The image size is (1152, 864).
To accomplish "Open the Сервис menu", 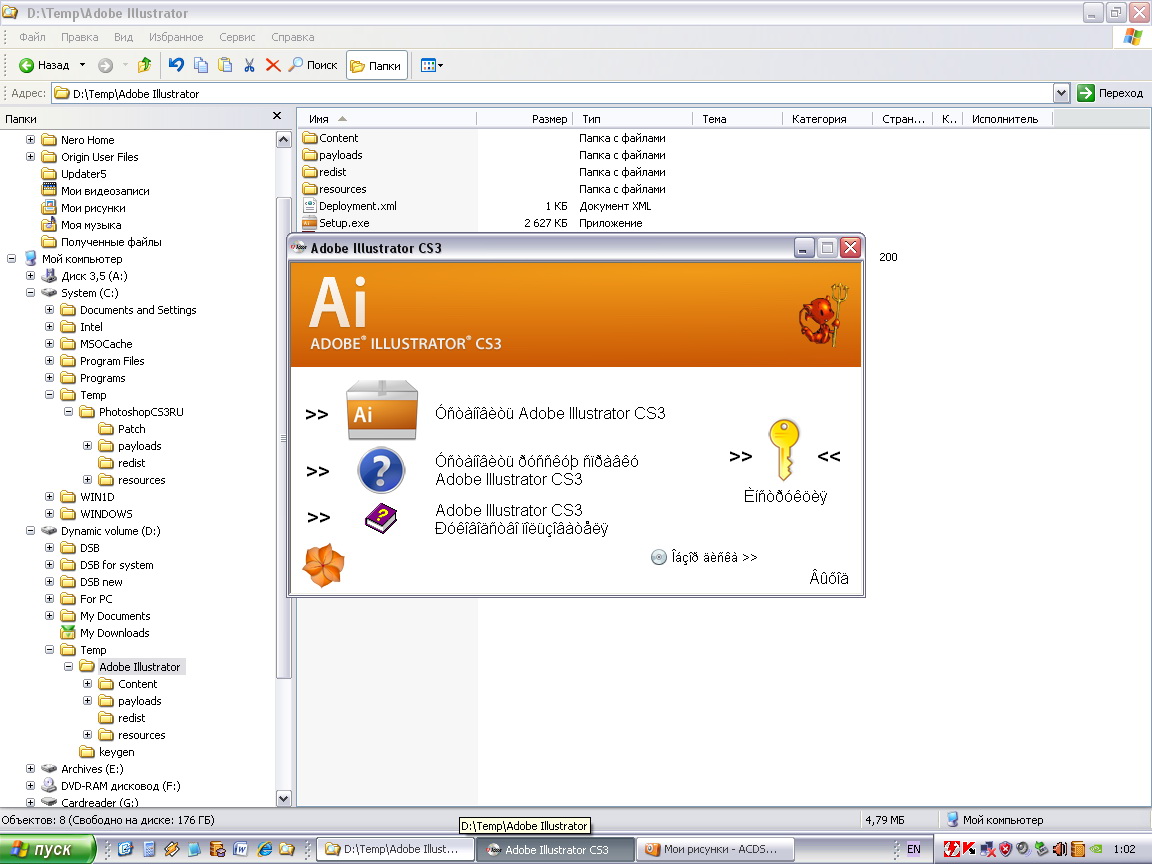I will (237, 37).
